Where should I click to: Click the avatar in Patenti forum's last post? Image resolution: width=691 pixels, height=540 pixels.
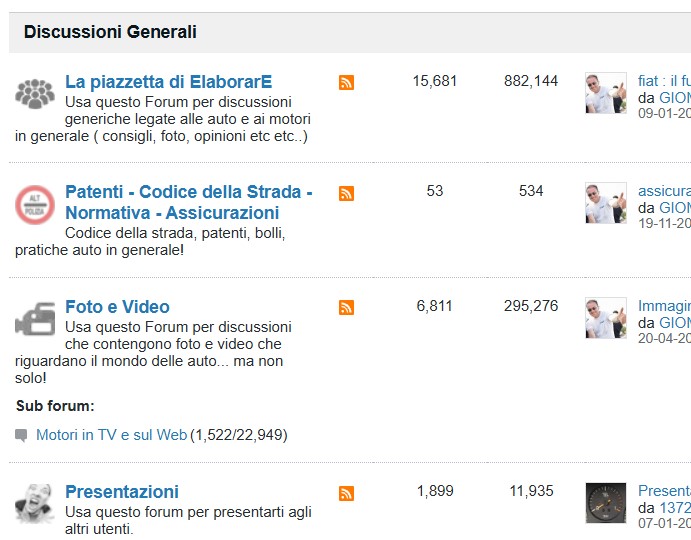pos(606,203)
